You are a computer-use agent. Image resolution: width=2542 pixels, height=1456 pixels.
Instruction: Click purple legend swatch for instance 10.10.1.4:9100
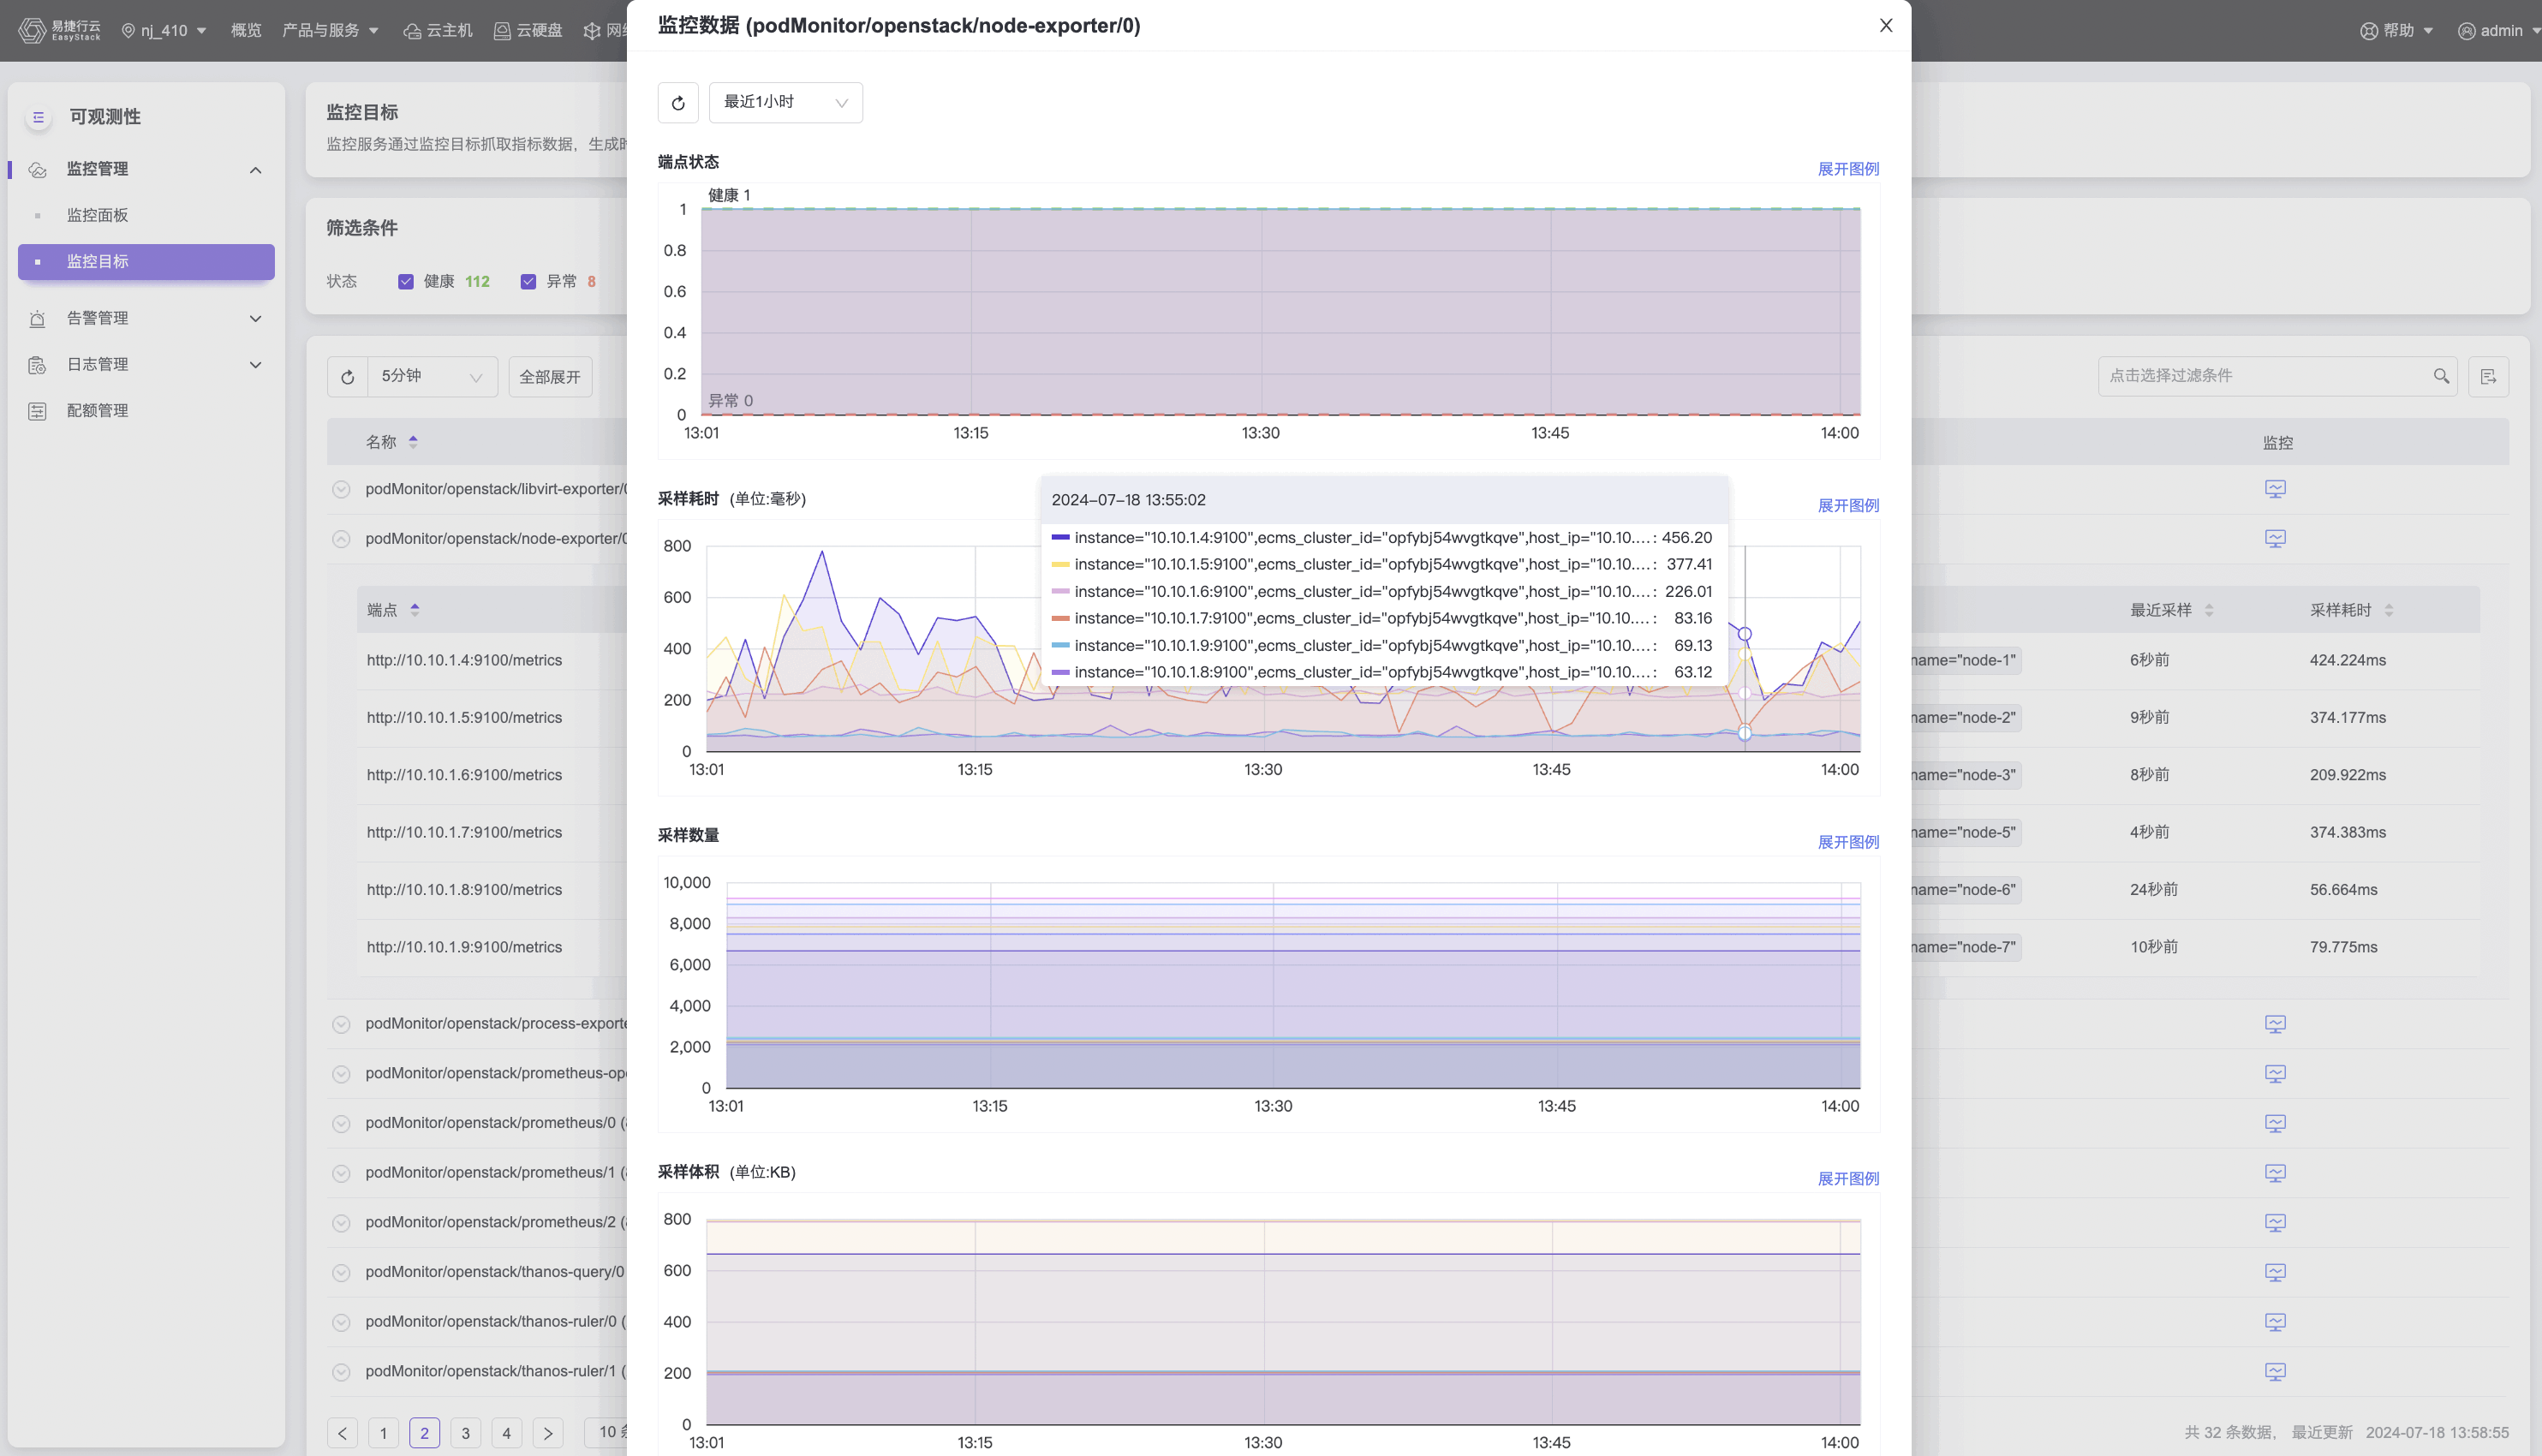(x=1060, y=538)
